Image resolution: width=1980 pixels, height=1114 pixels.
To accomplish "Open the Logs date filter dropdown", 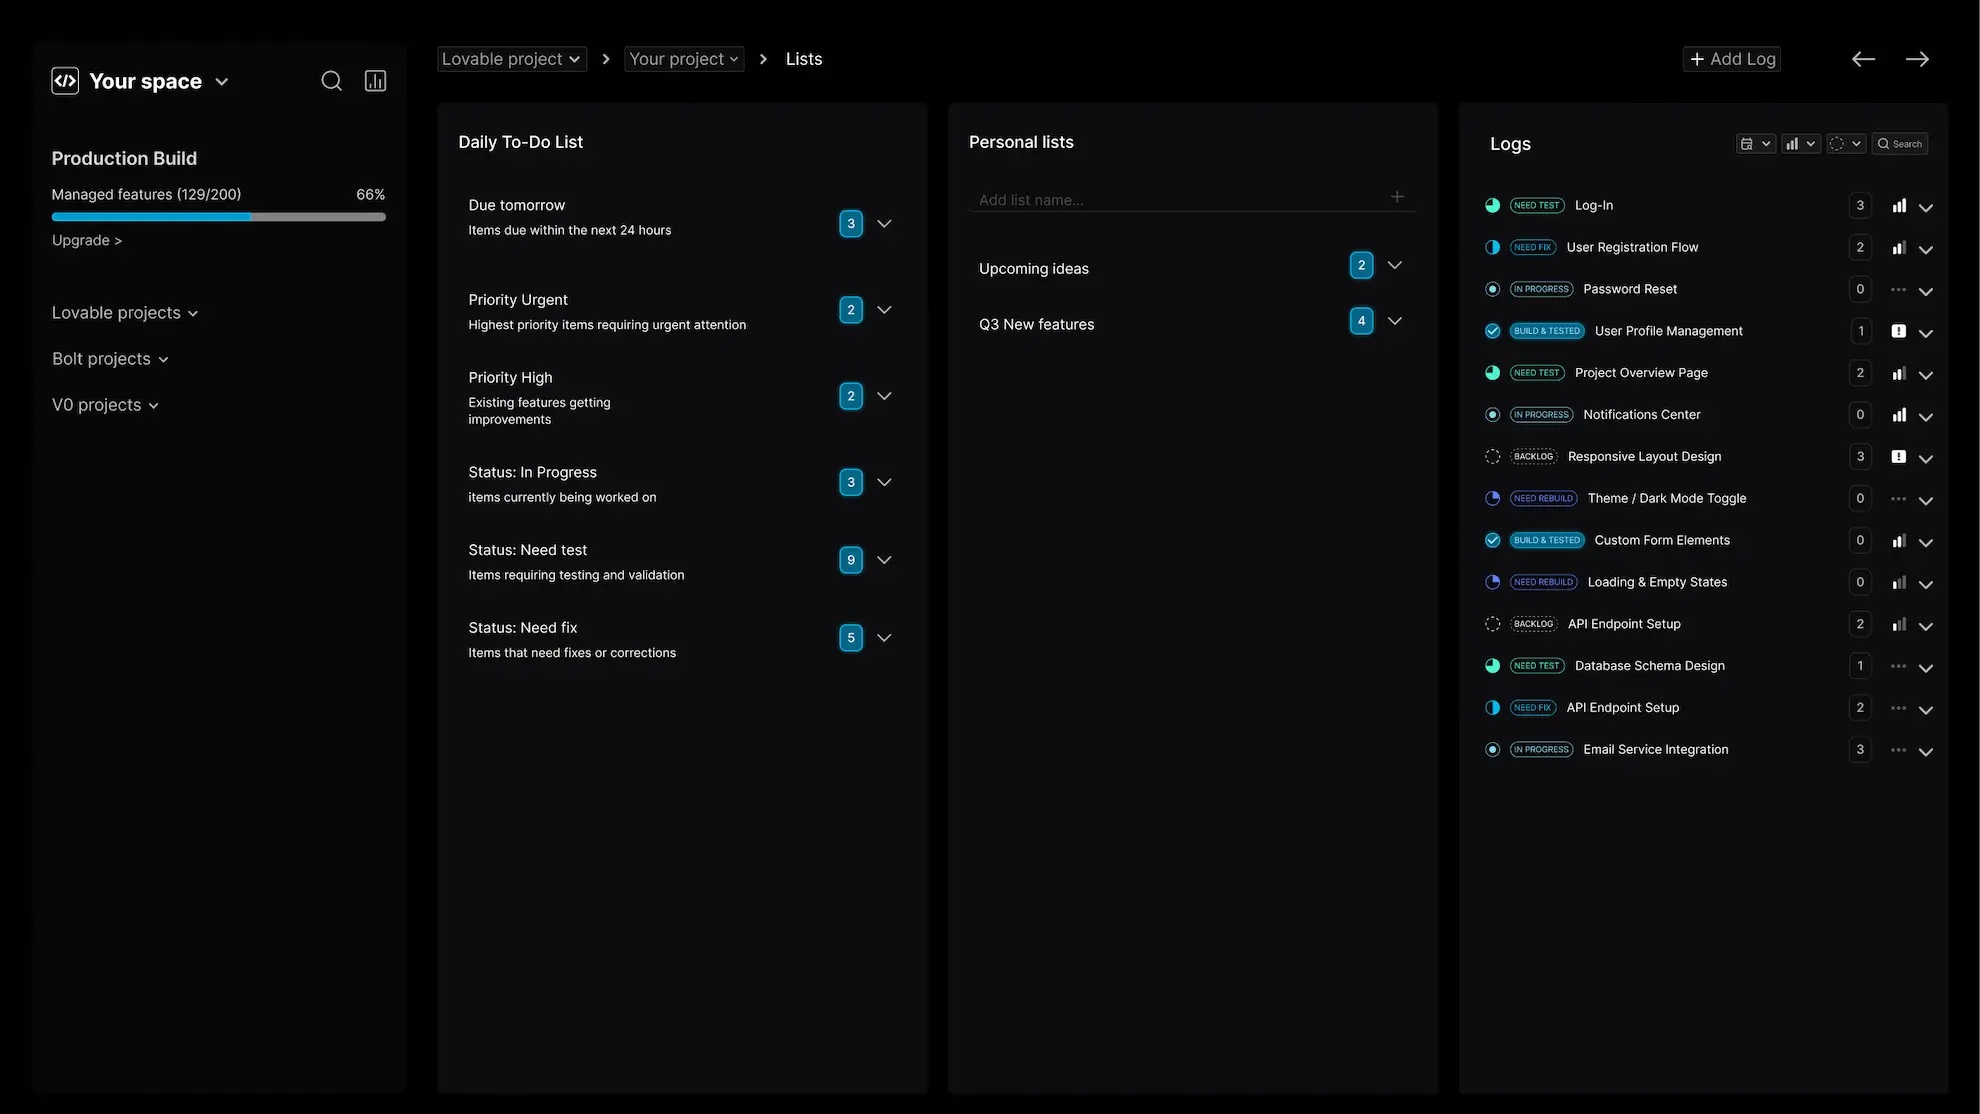I will point(1755,144).
